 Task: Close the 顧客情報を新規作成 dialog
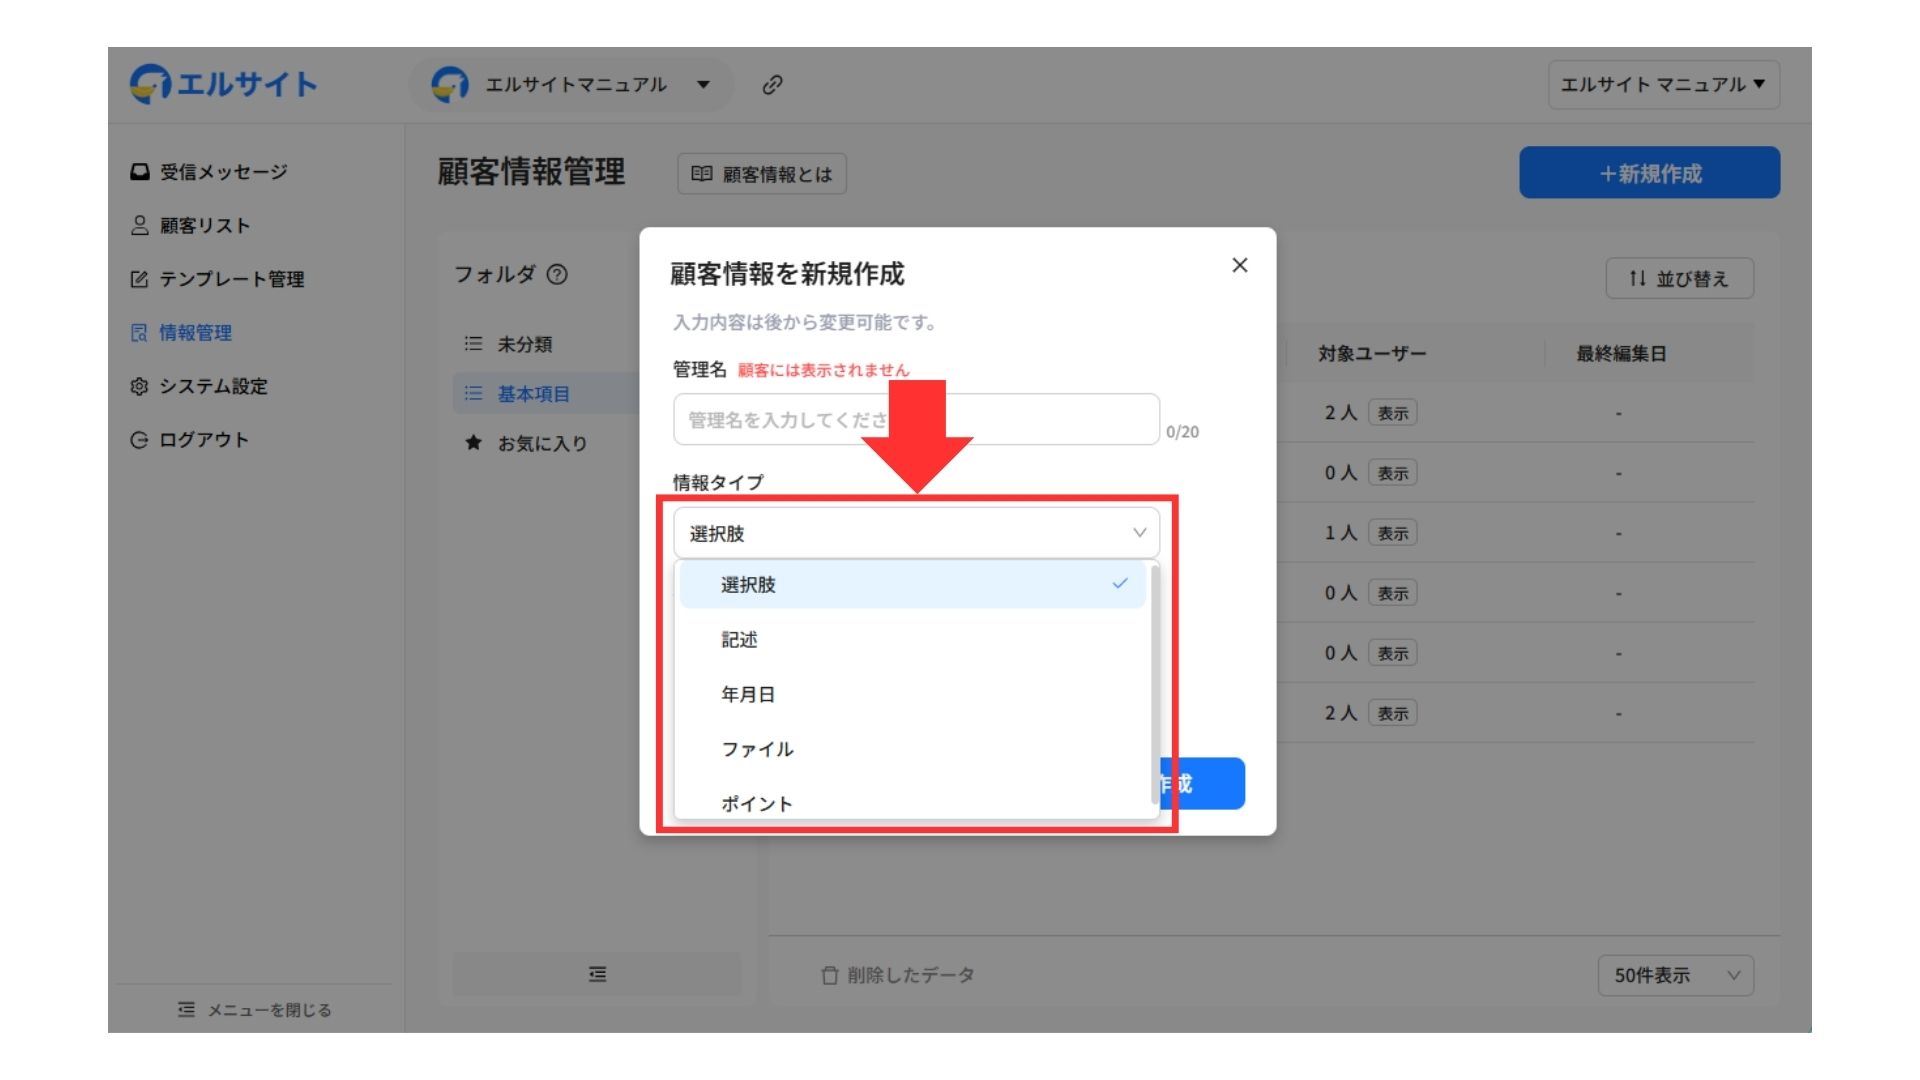1240,265
